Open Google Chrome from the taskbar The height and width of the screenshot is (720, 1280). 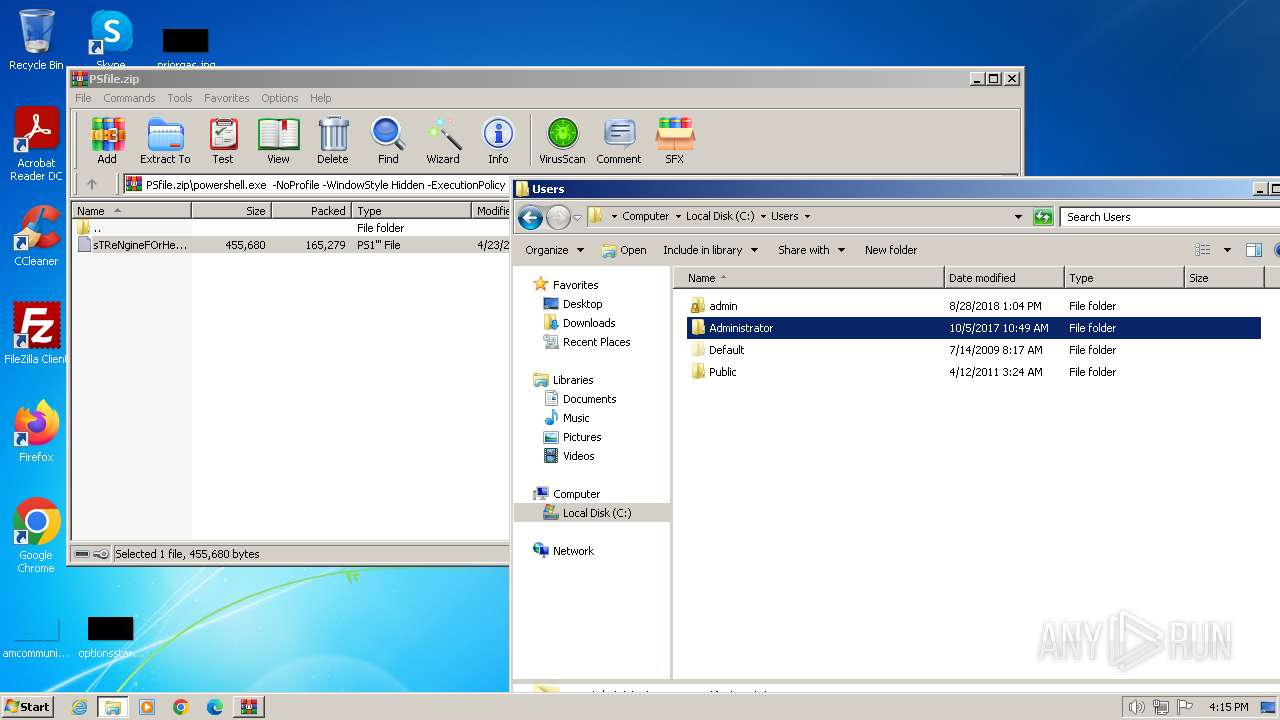coord(181,707)
